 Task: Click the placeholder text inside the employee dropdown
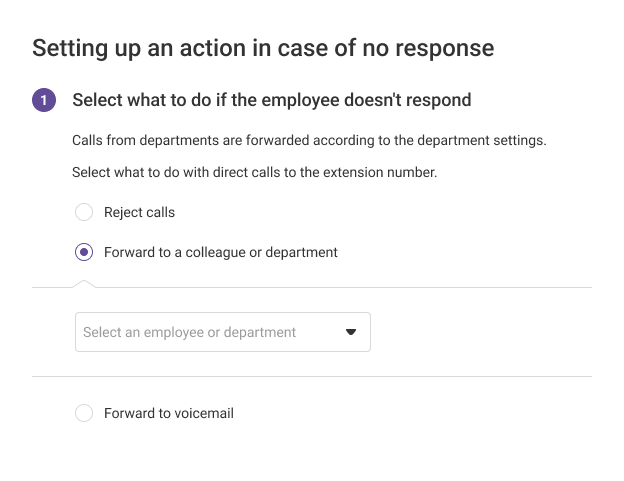click(x=189, y=332)
